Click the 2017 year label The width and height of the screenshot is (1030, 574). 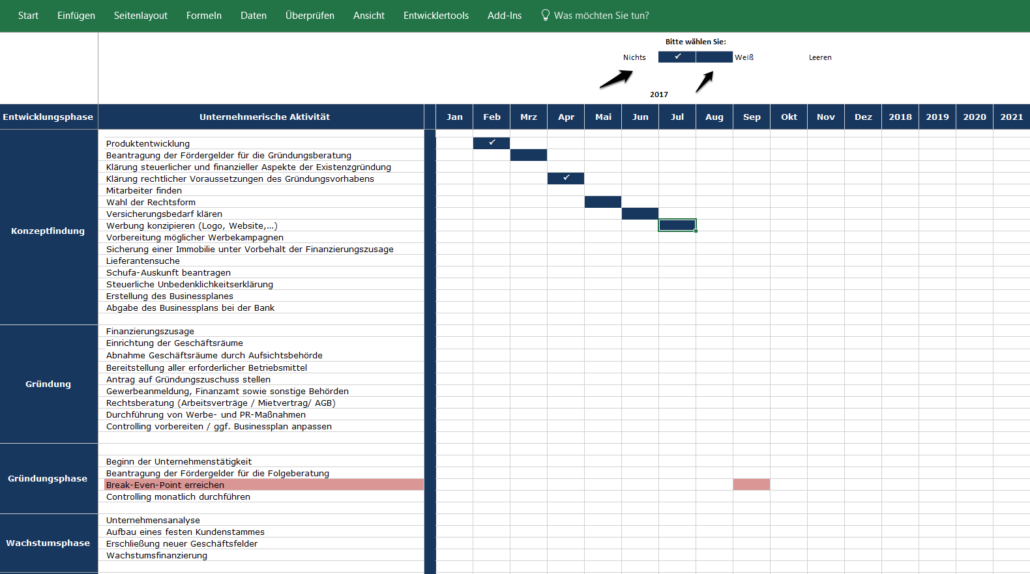click(x=659, y=95)
